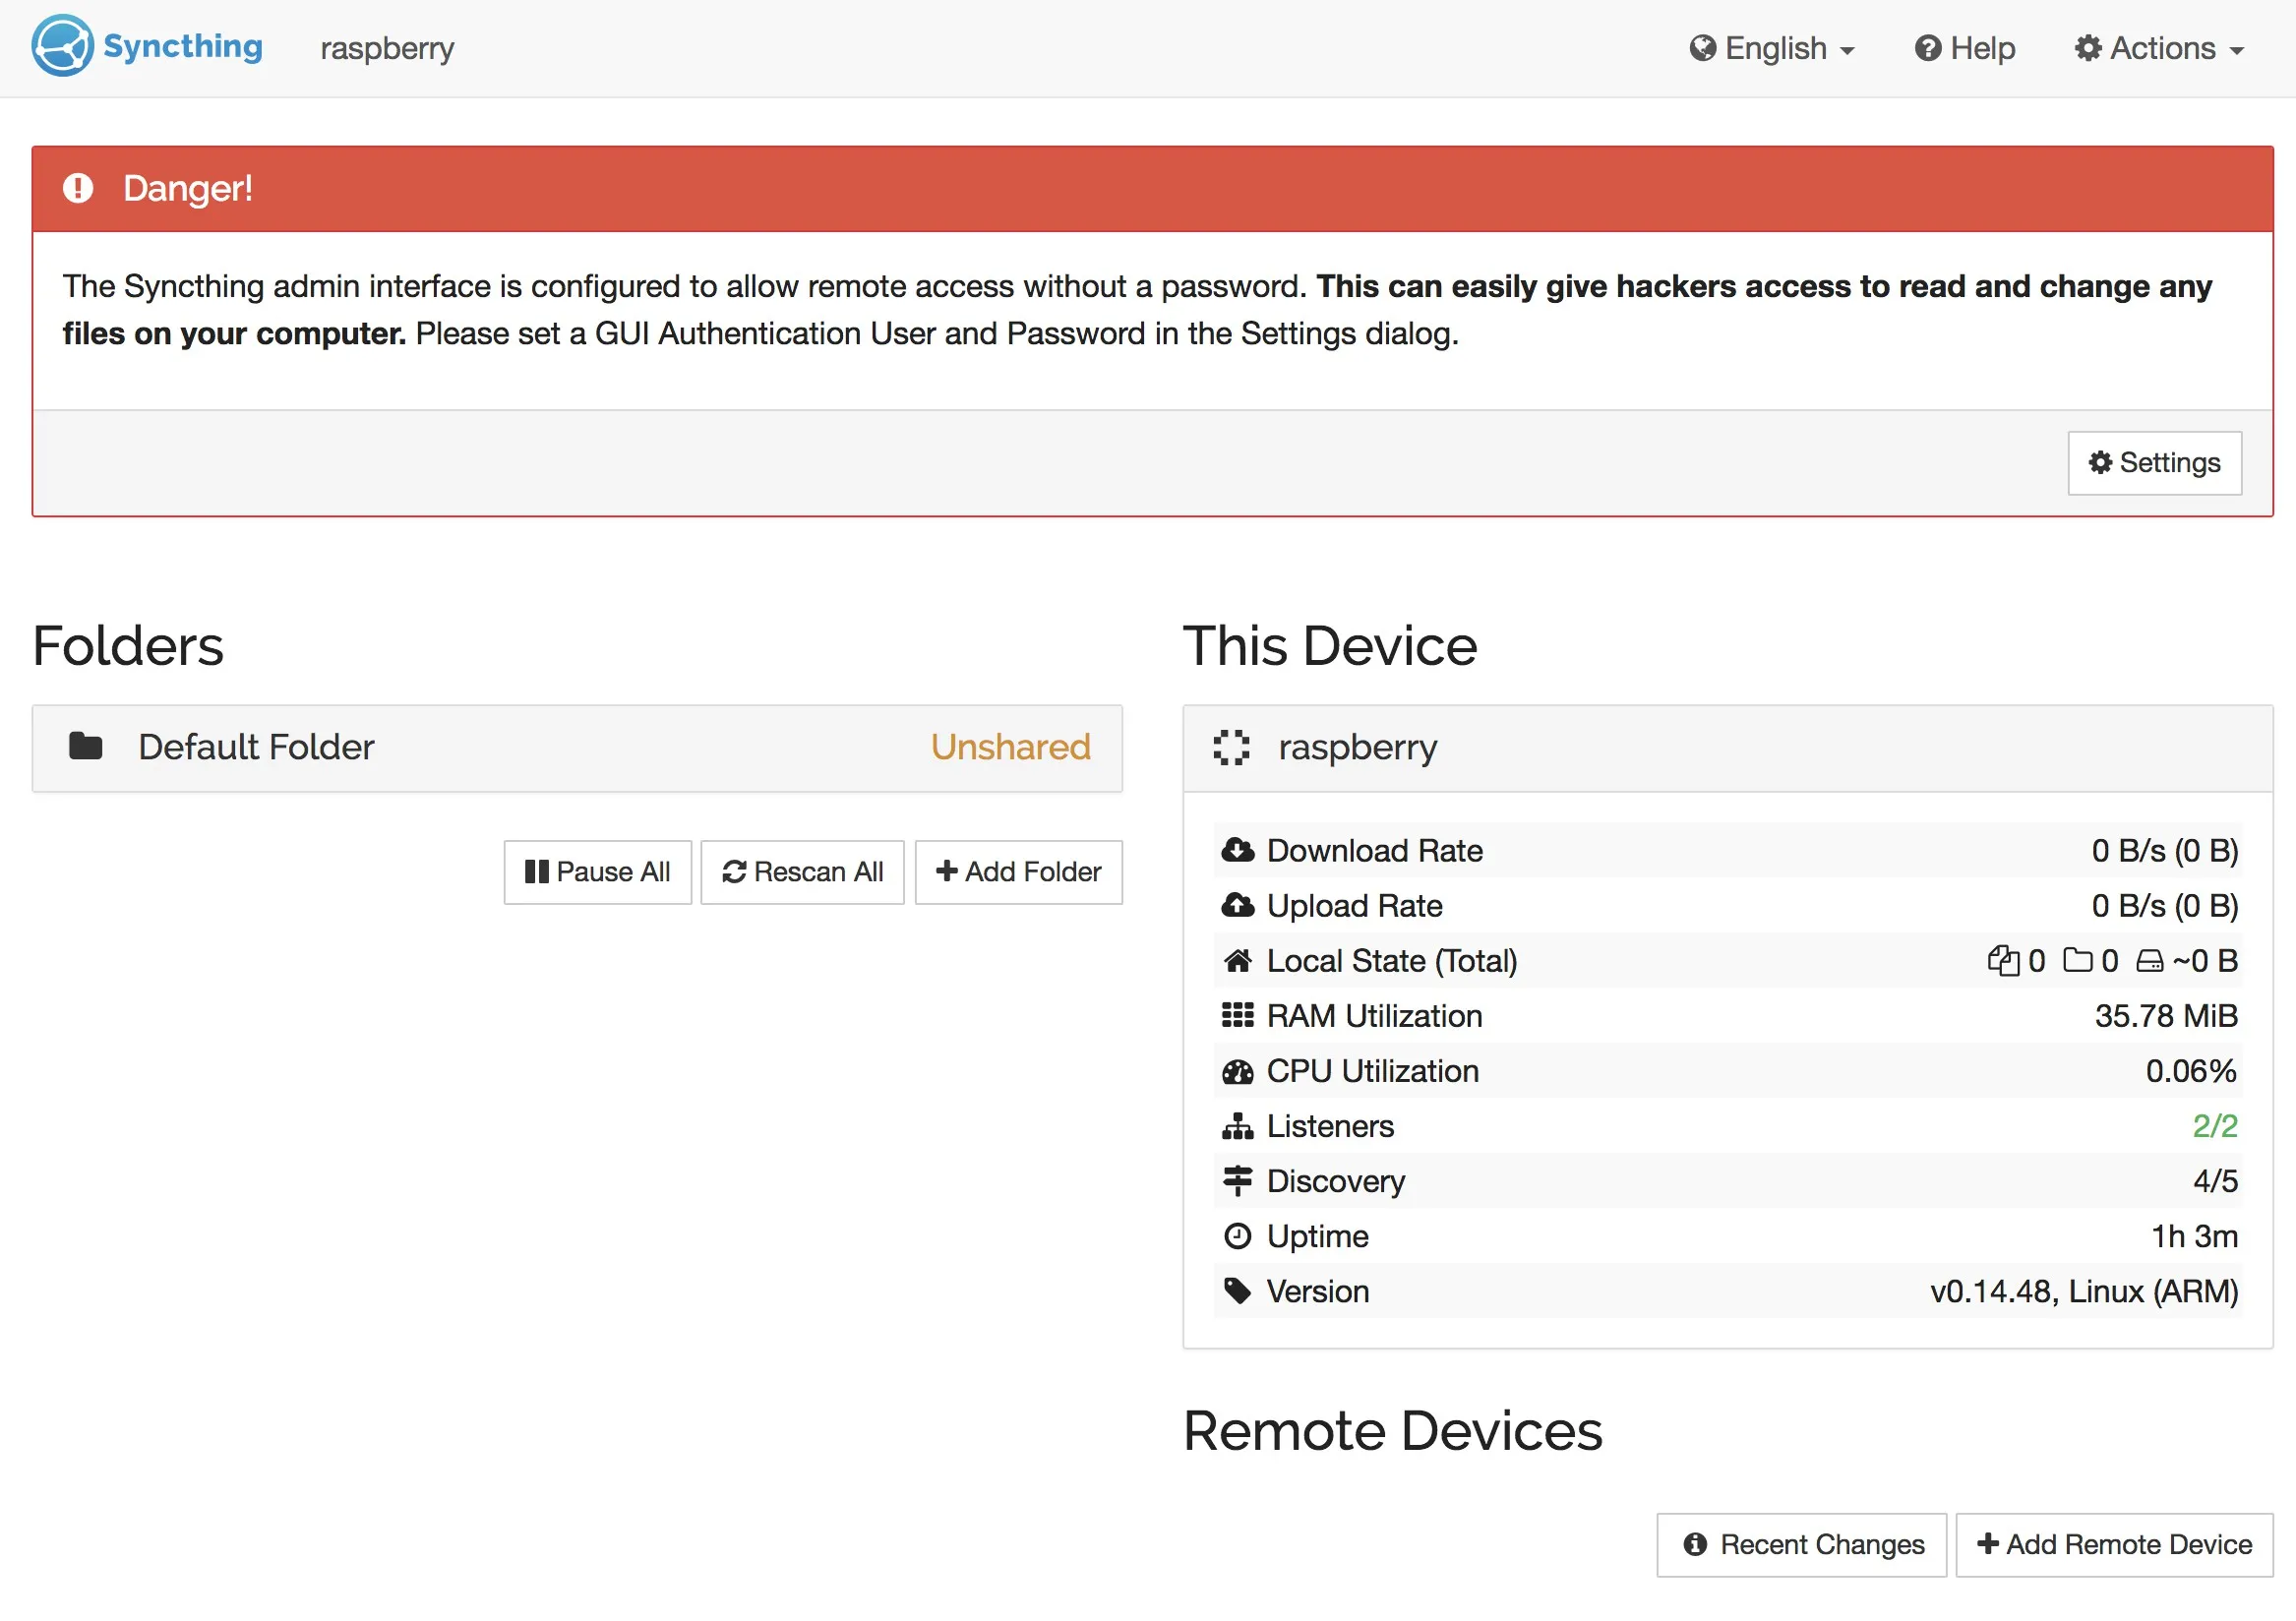Open the Help link in navbar
Viewport: 2296px width, 1621px height.
point(1964,48)
